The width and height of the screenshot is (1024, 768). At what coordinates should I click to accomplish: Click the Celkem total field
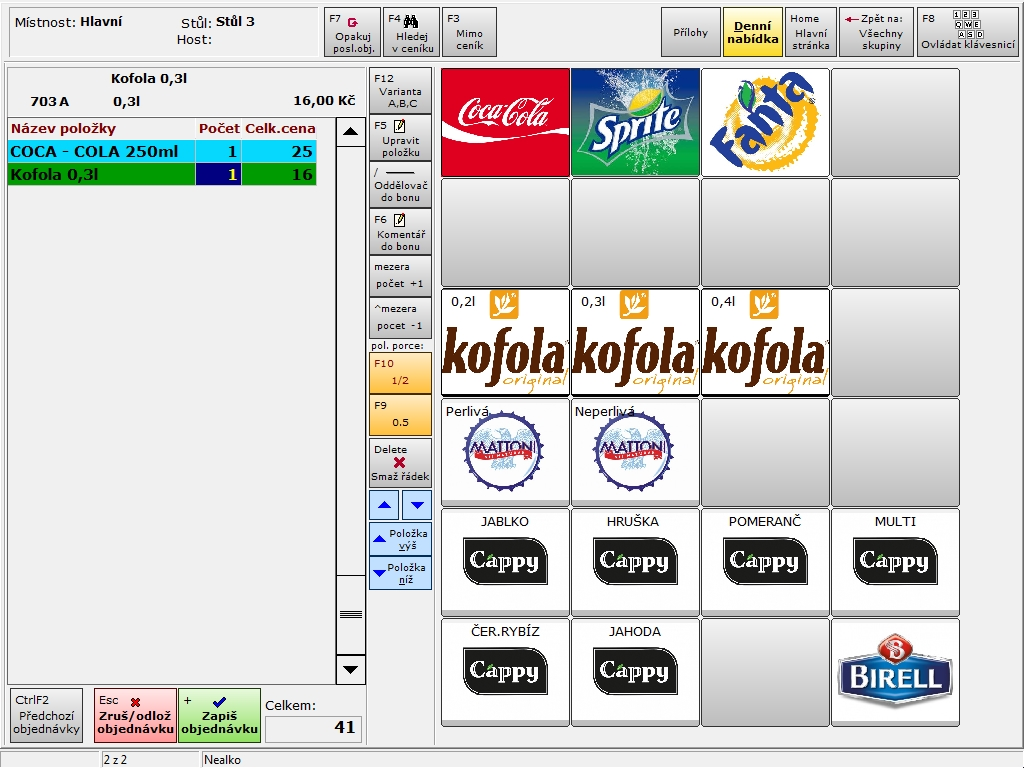click(313, 728)
